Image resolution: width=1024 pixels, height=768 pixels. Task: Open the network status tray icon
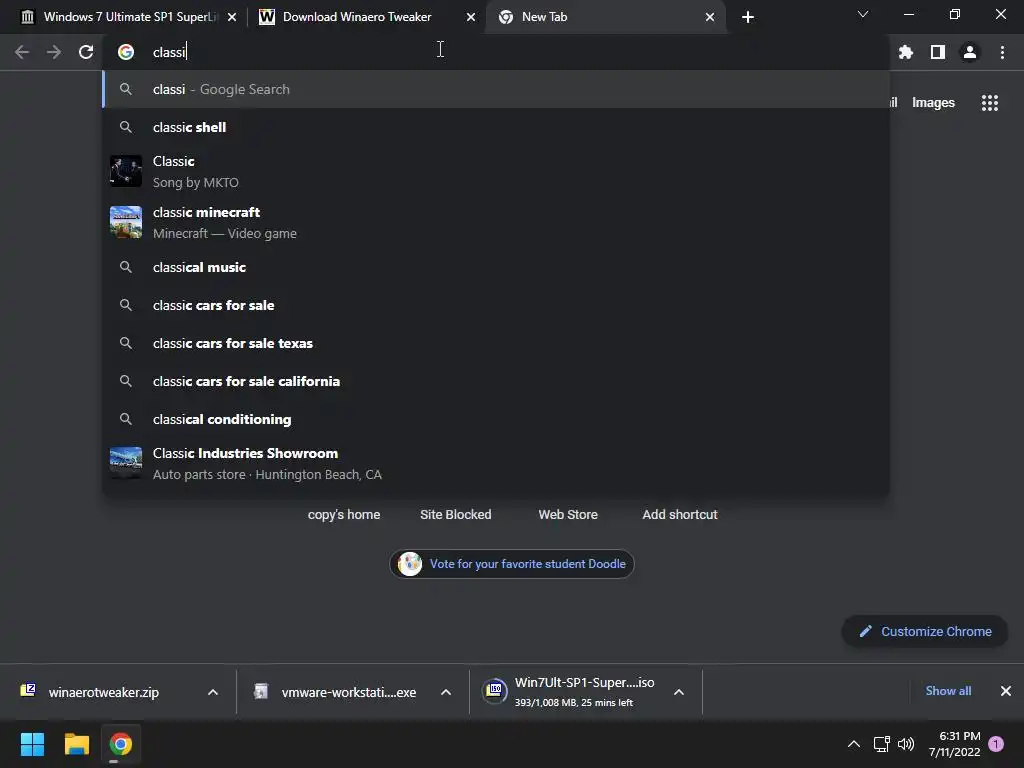click(882, 744)
